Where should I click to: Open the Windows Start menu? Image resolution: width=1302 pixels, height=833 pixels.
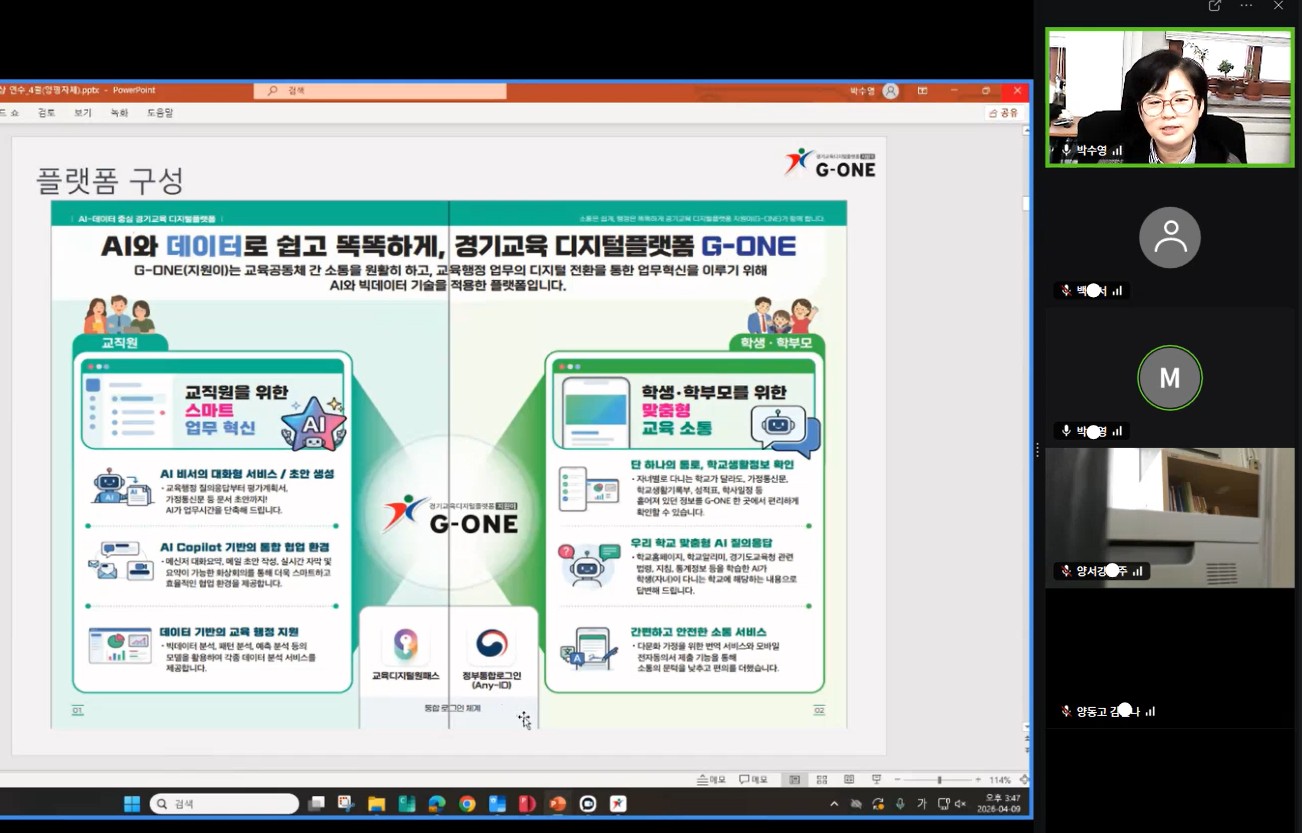132,804
